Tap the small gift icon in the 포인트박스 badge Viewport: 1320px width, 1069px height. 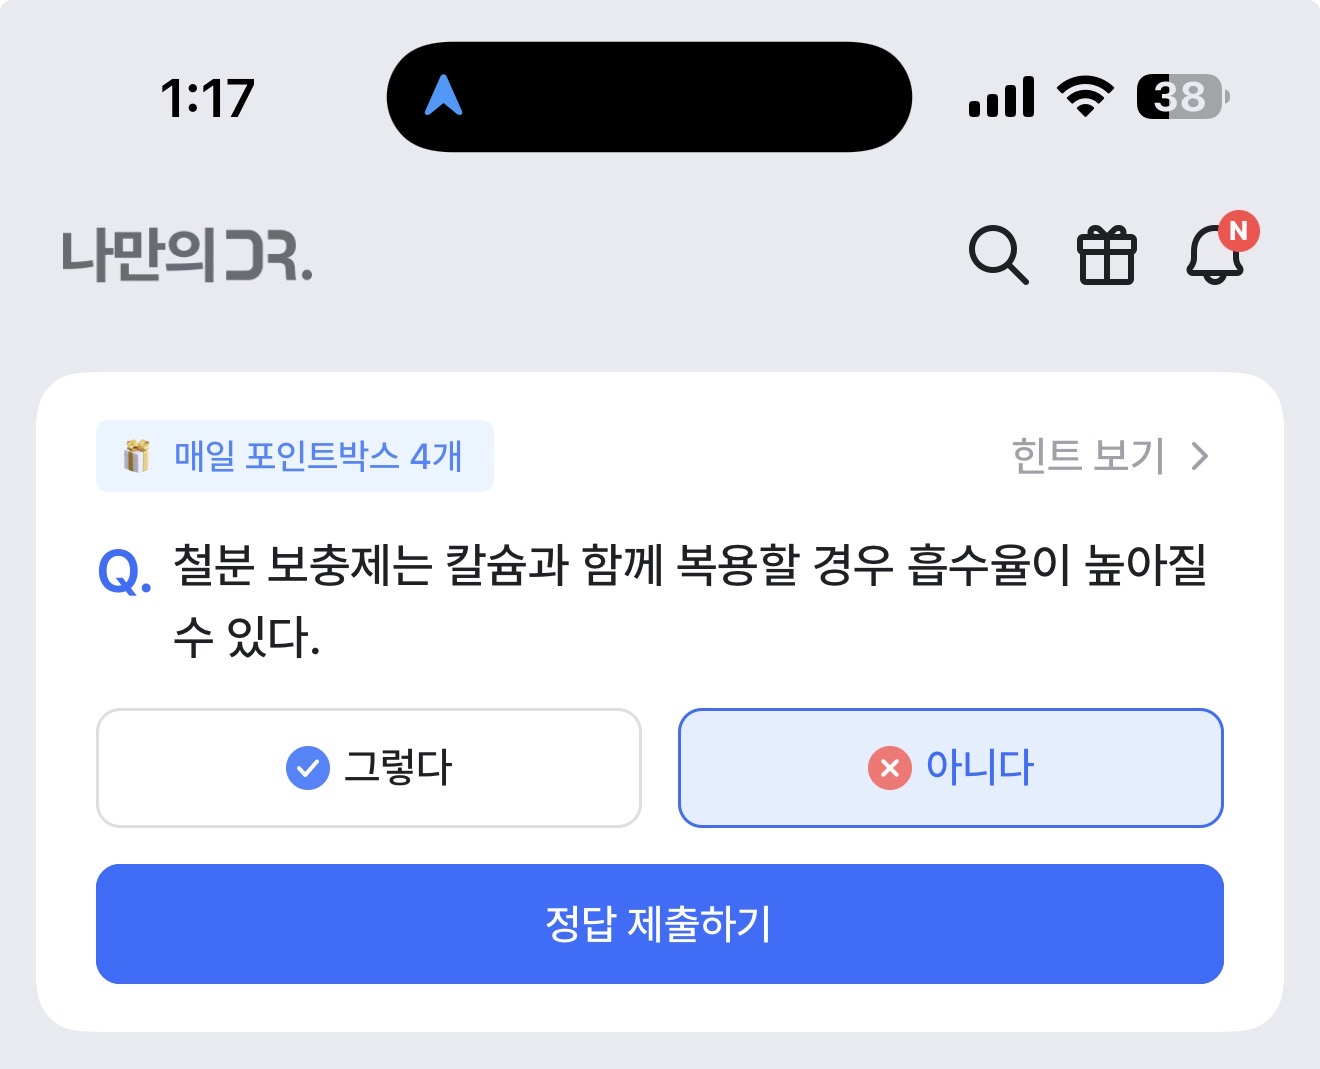[x=137, y=456]
